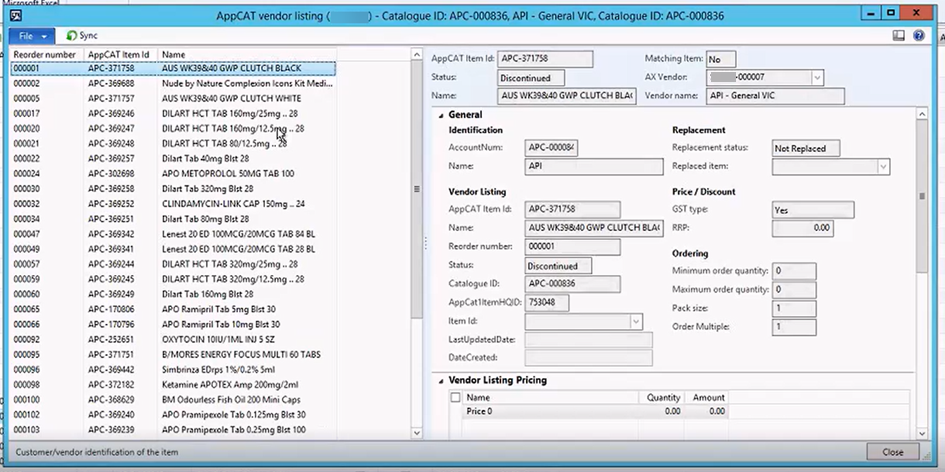Click the Minimum order quantity field
Screen dimensions: 945x472
(x=794, y=271)
